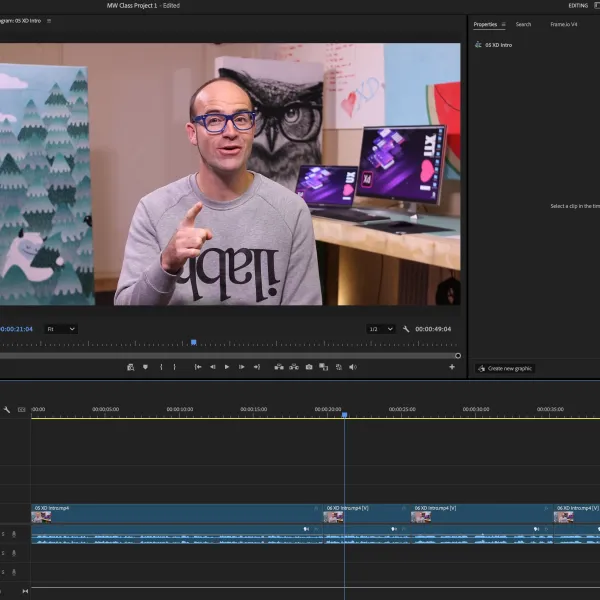Step back one frame
The width and height of the screenshot is (600, 600).
[212, 367]
